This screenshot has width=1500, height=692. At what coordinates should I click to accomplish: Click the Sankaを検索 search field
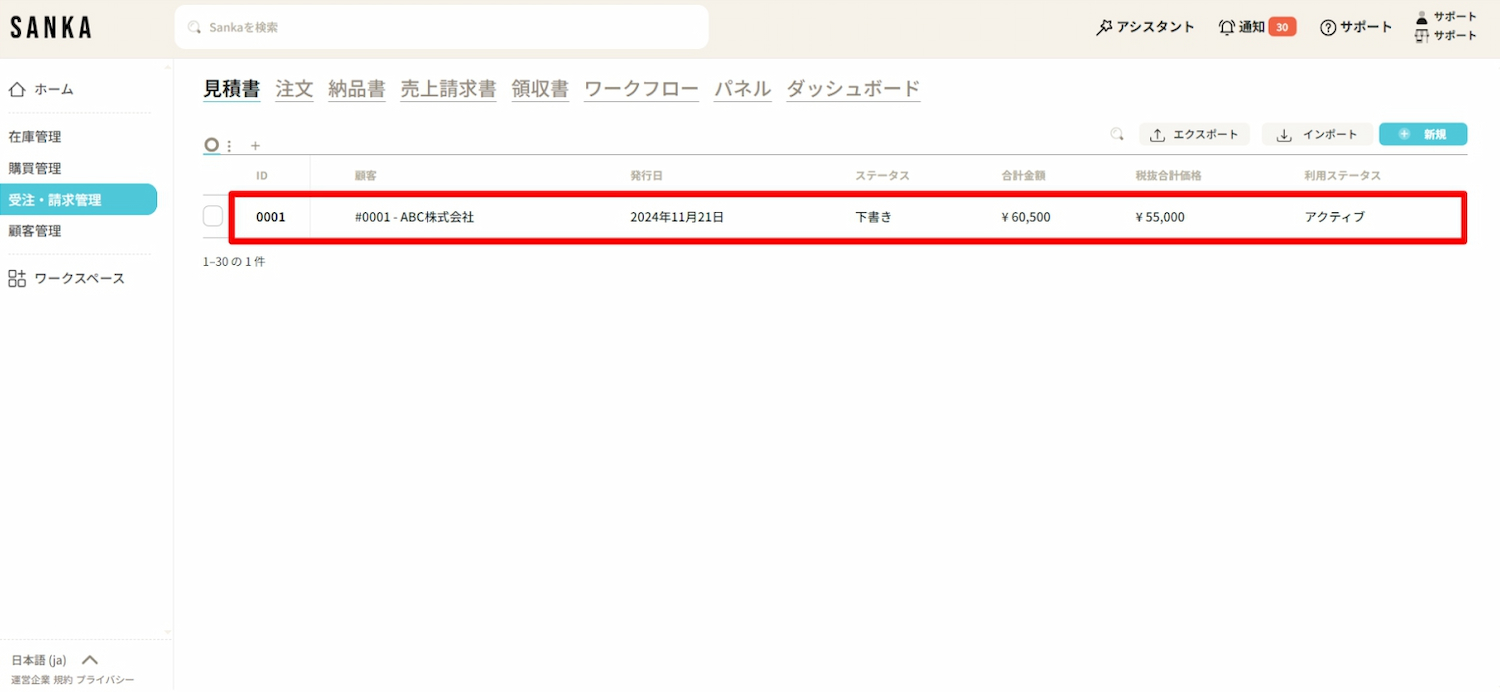[x=441, y=27]
